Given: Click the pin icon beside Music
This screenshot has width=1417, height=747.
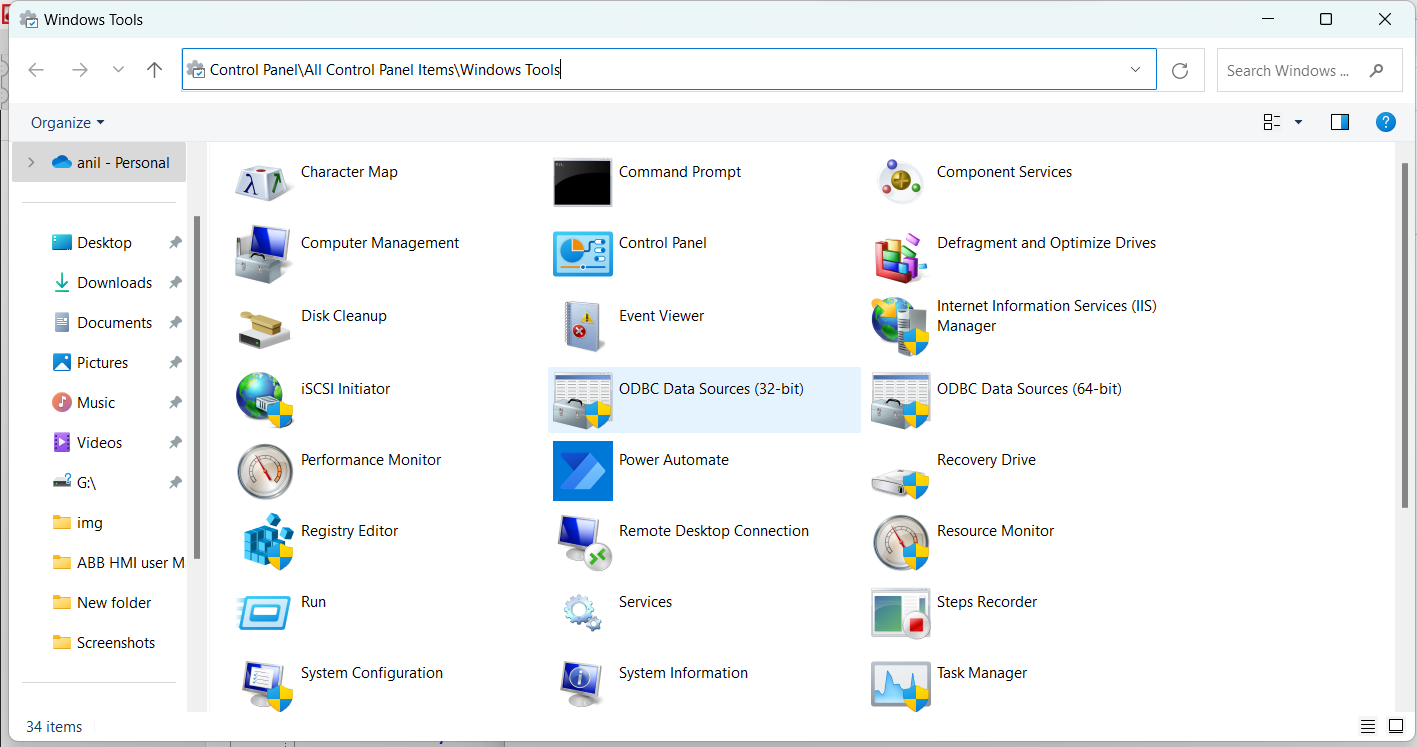Looking at the screenshot, I should (x=175, y=402).
